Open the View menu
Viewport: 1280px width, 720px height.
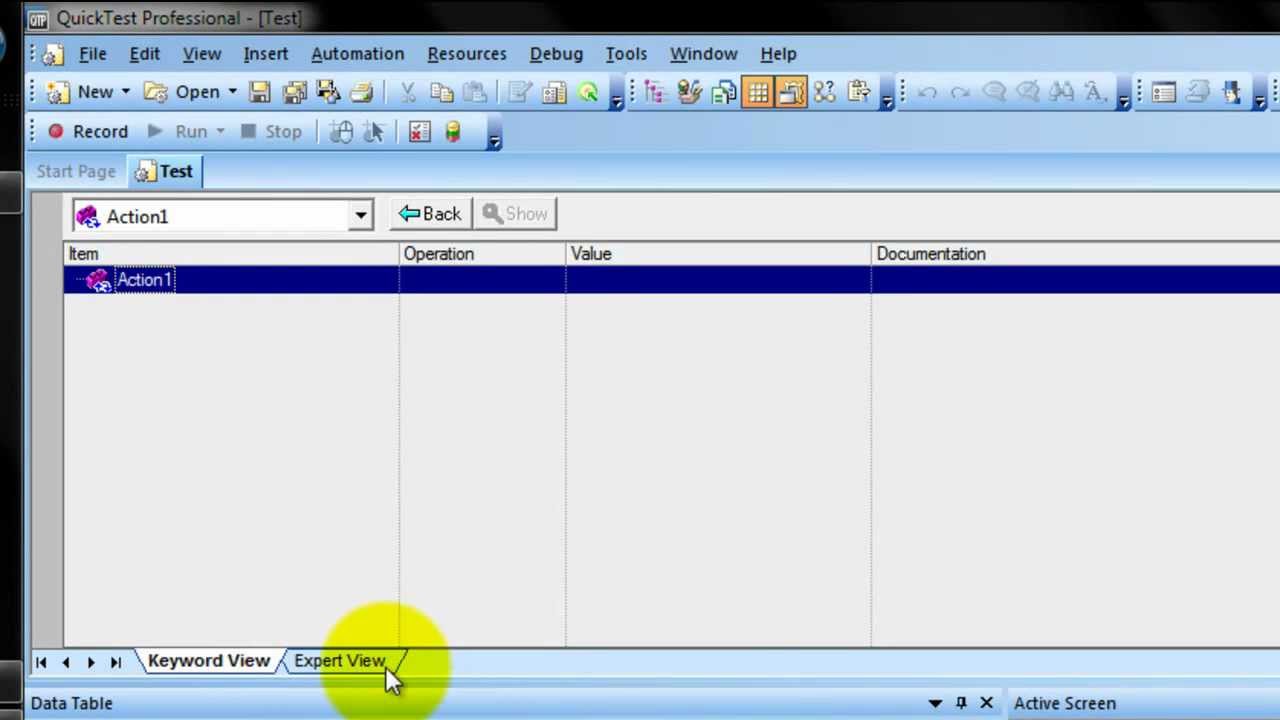coord(202,54)
